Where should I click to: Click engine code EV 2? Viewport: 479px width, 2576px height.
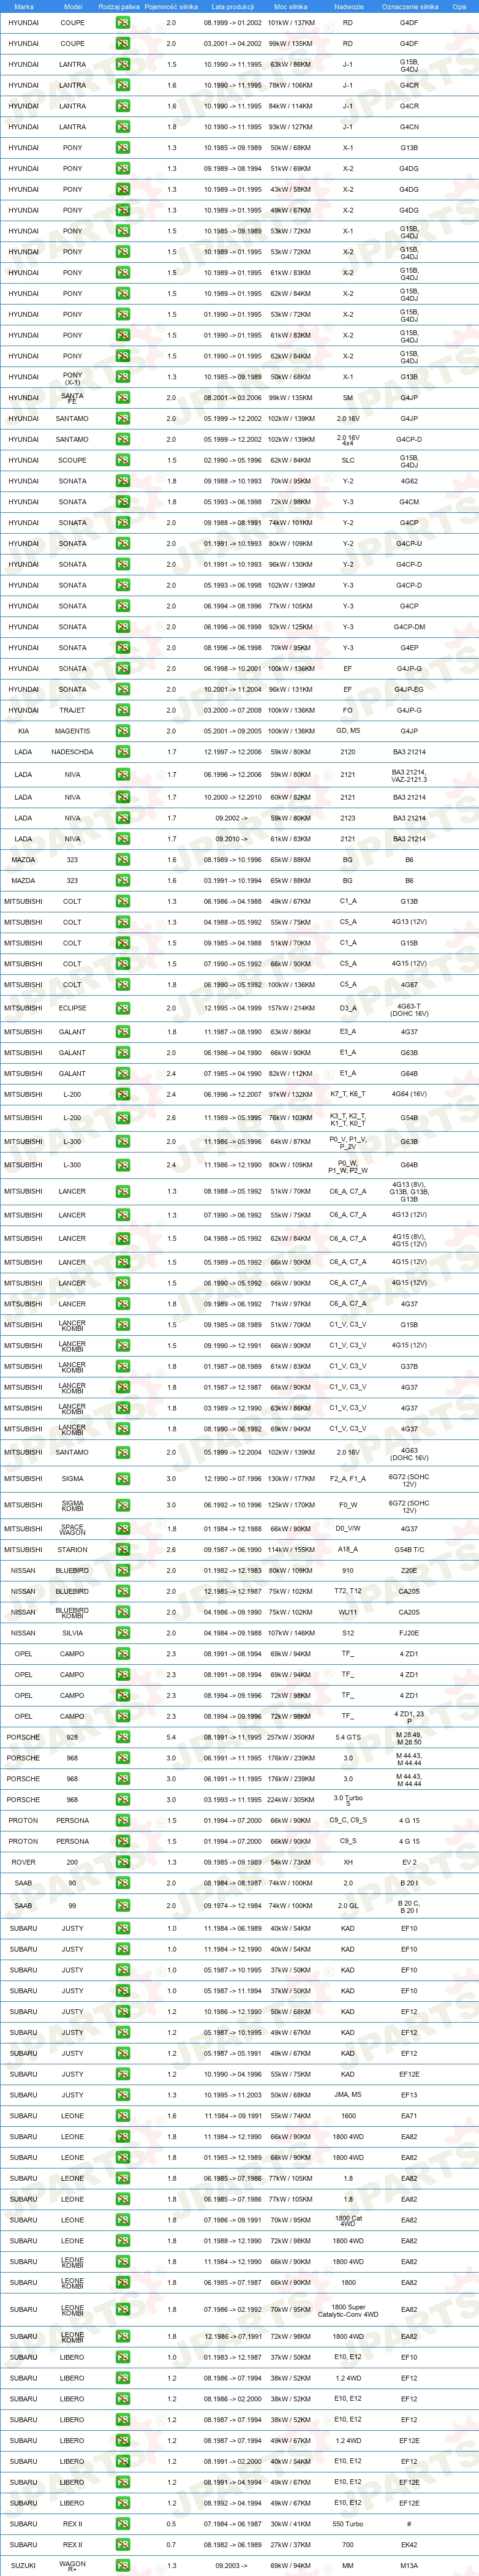(409, 1862)
